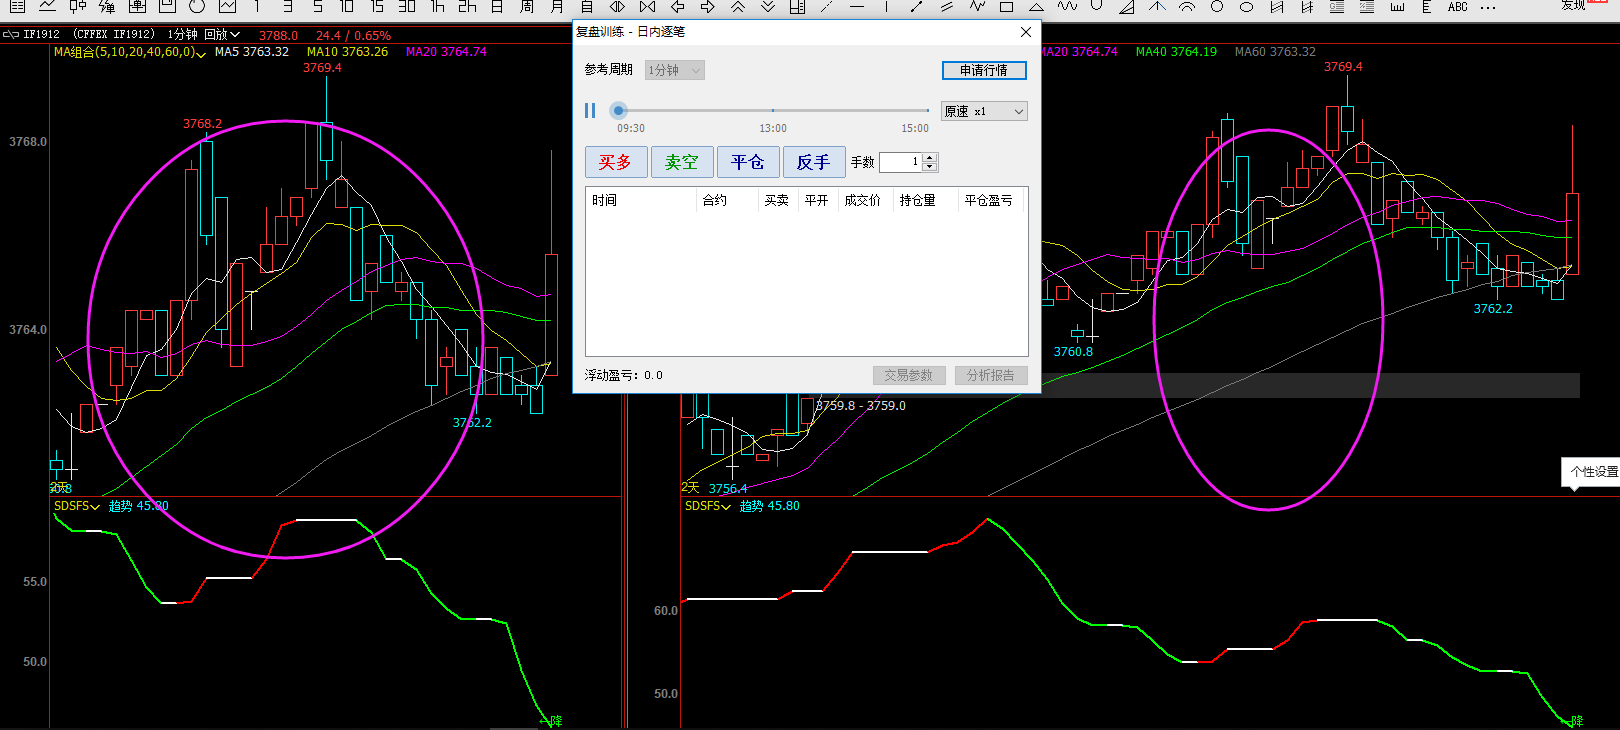This screenshot has height=730, width=1620.
Task: Click the 手数 quantity input field
Action: [x=900, y=162]
